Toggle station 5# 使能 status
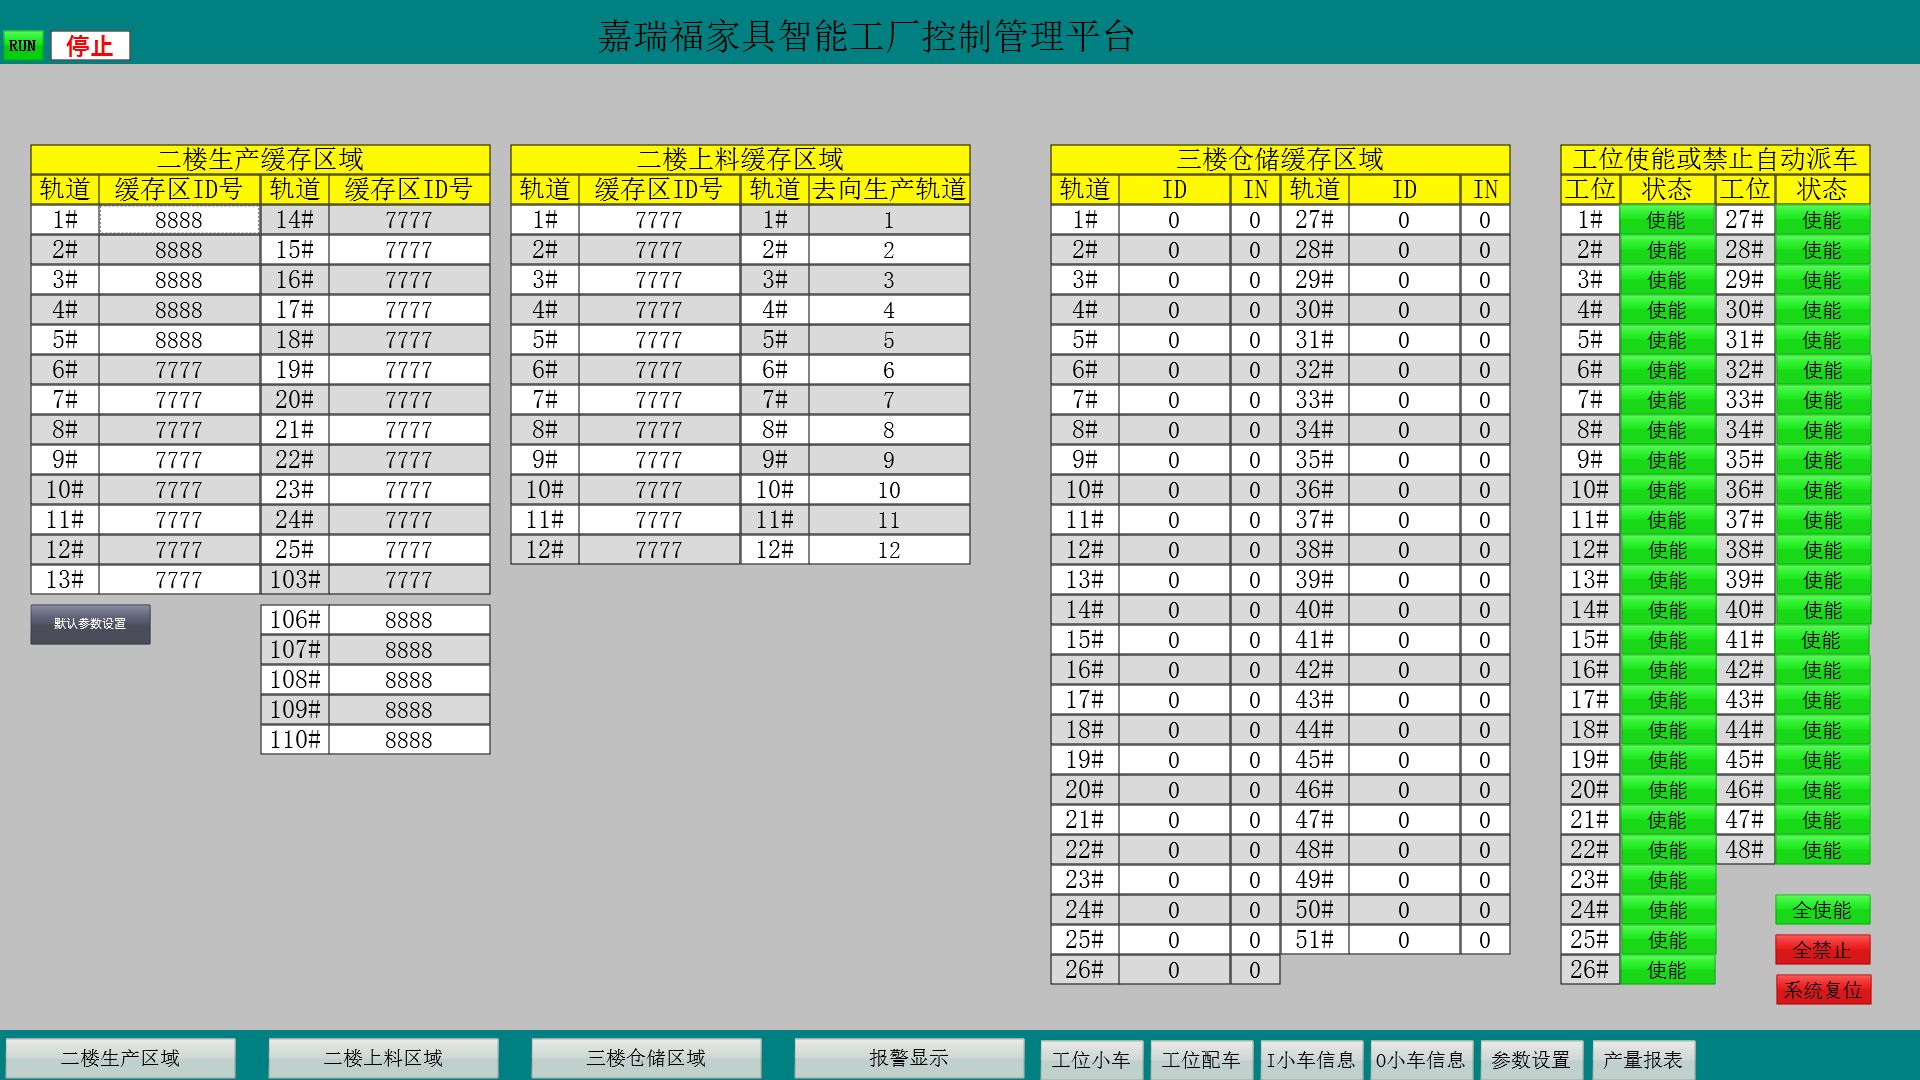 coord(1667,340)
